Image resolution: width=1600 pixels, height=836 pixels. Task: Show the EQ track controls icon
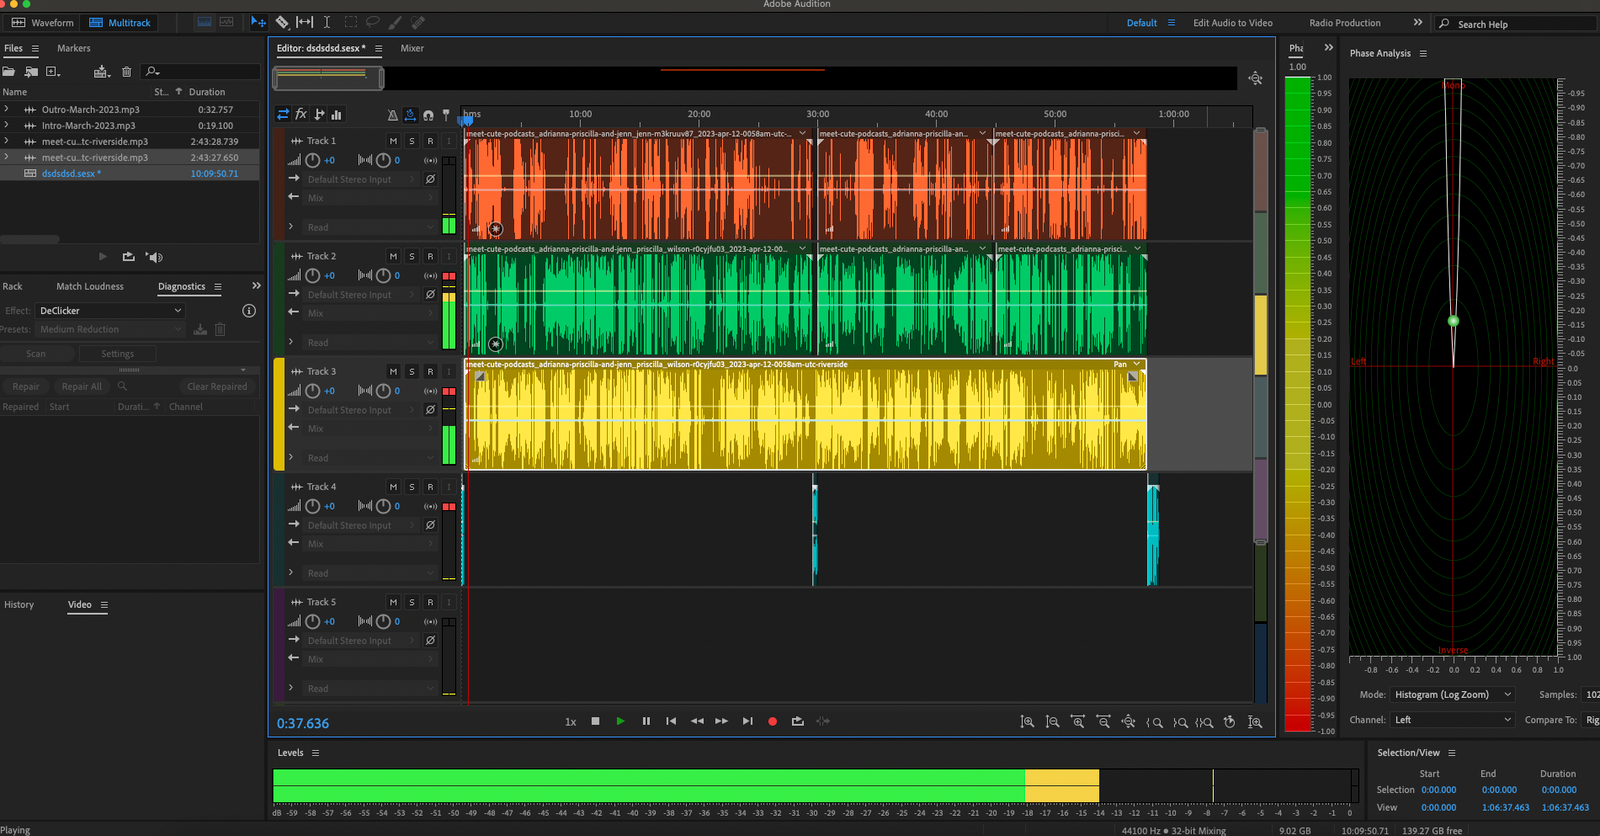click(x=337, y=114)
